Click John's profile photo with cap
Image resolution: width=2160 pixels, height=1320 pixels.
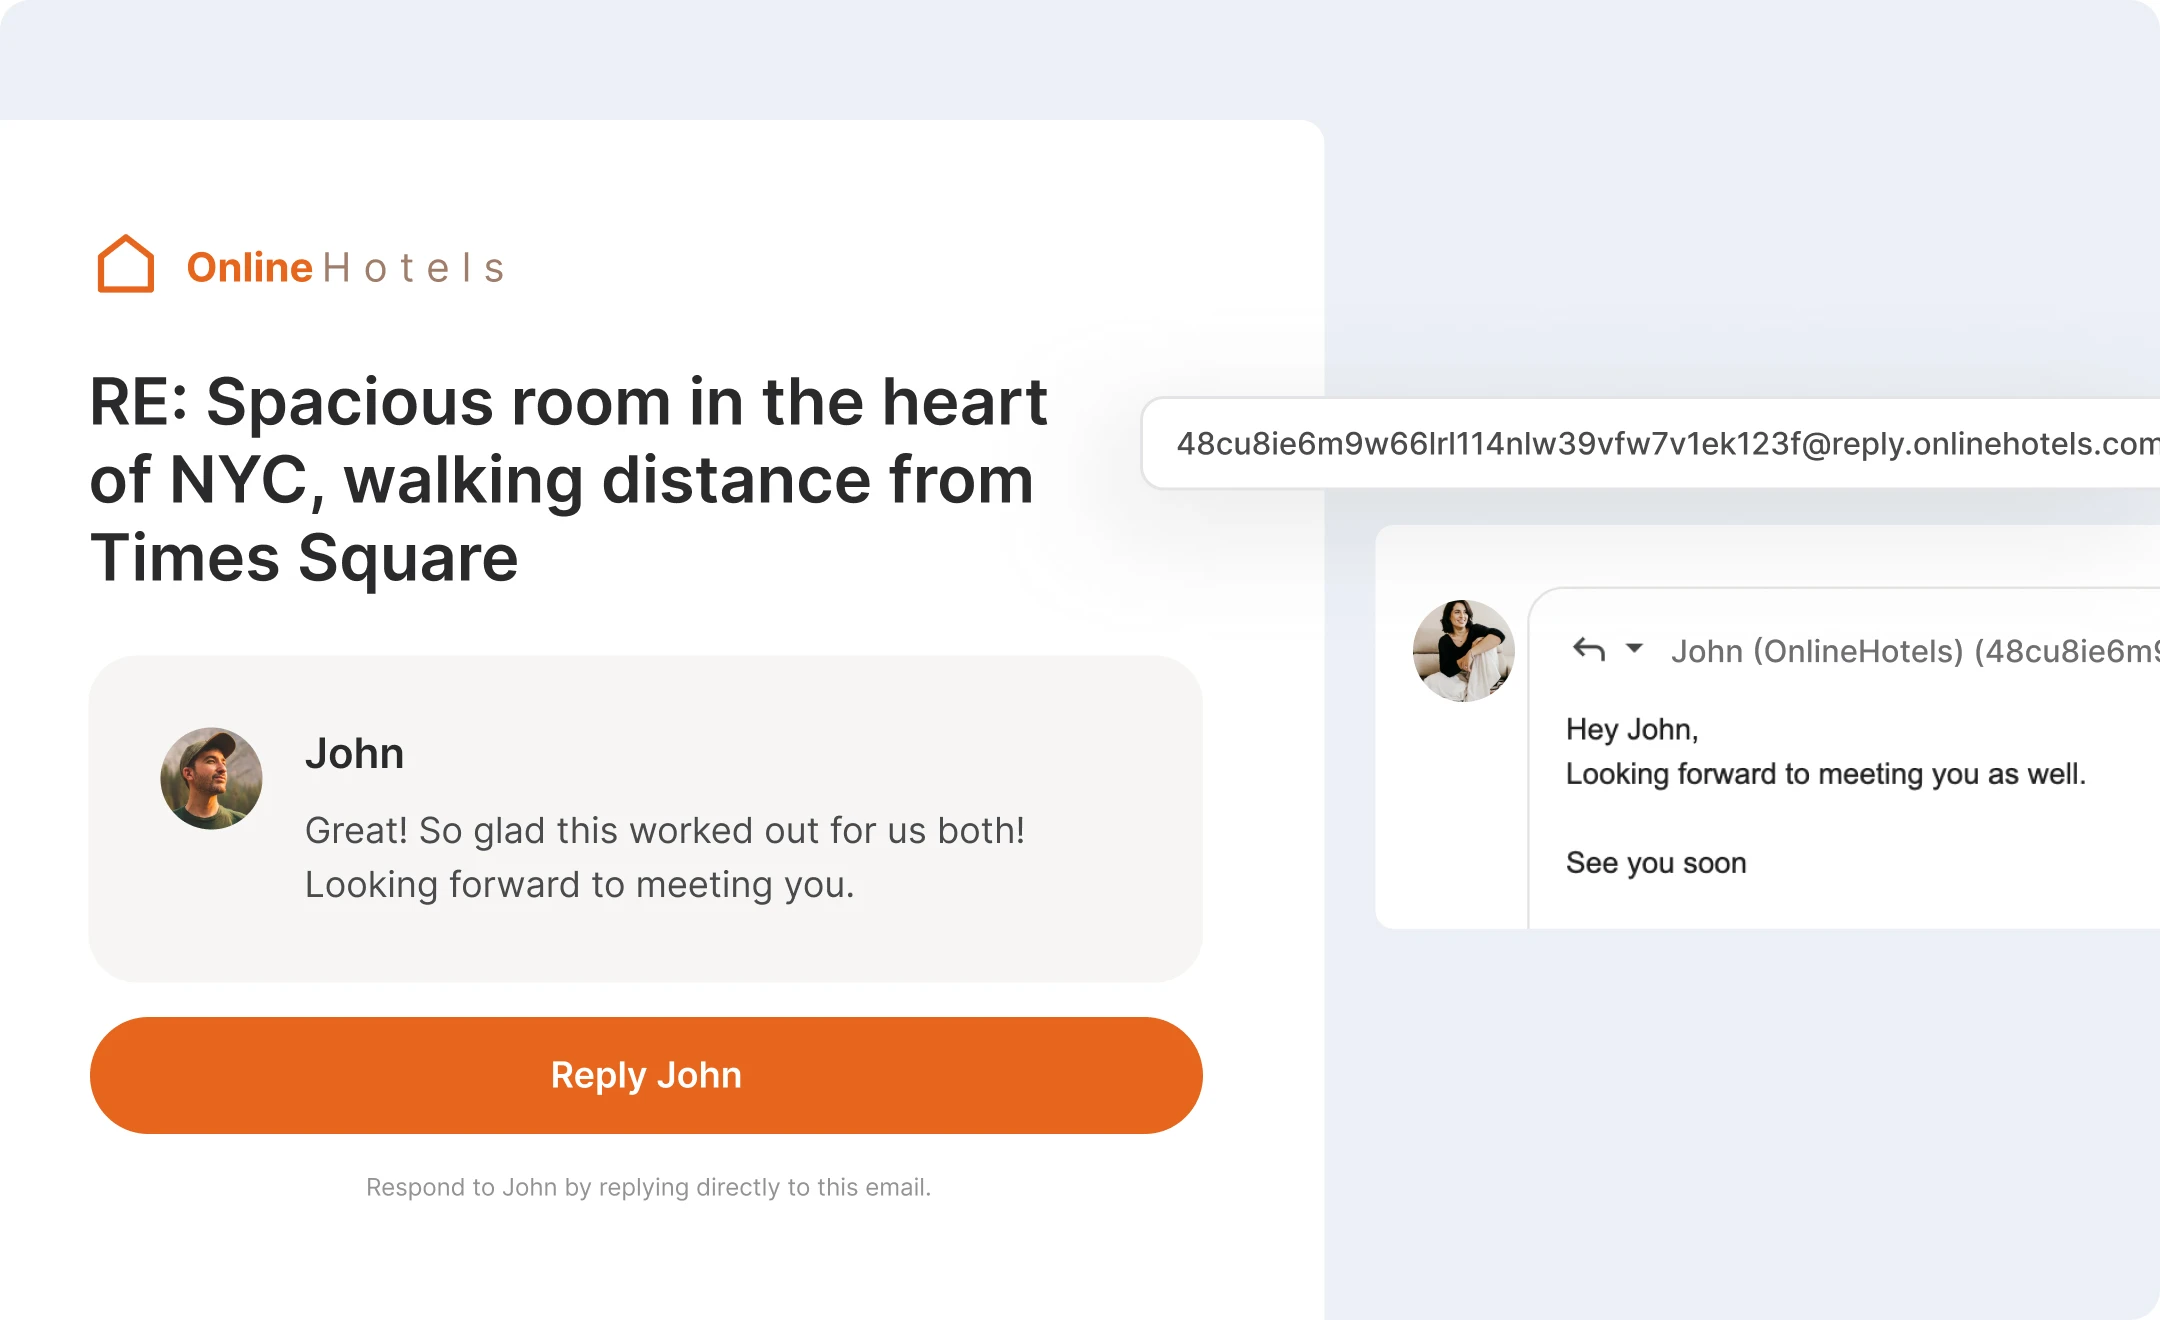(211, 778)
